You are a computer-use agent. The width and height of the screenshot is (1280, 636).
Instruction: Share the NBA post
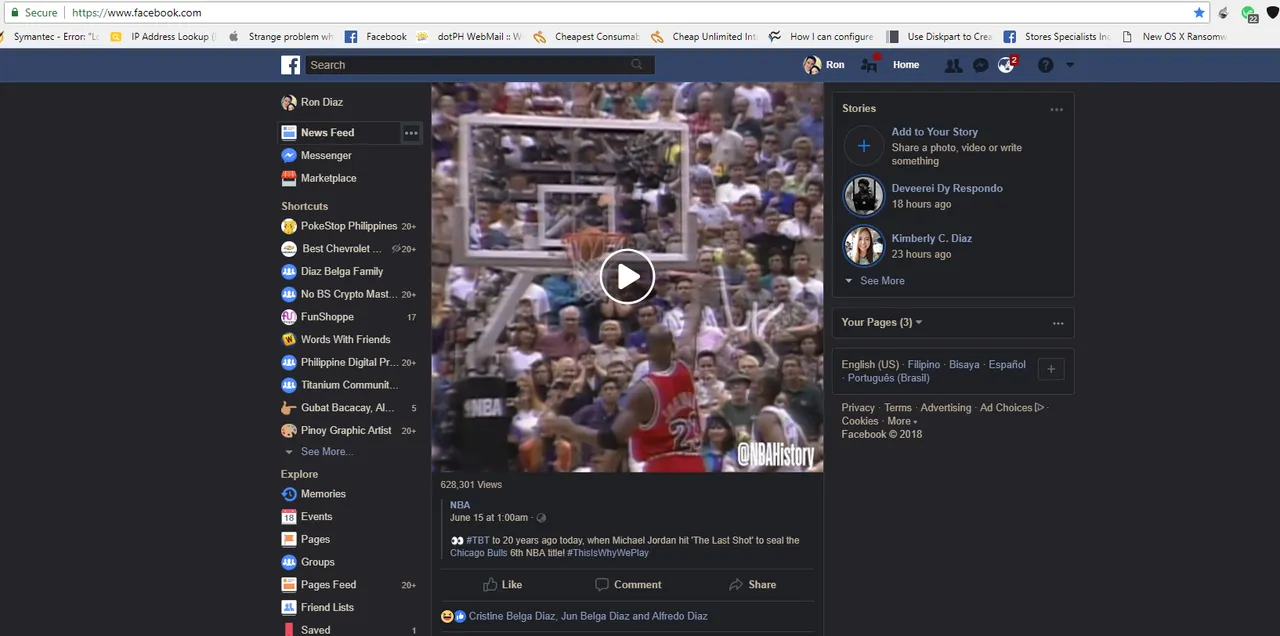point(752,585)
